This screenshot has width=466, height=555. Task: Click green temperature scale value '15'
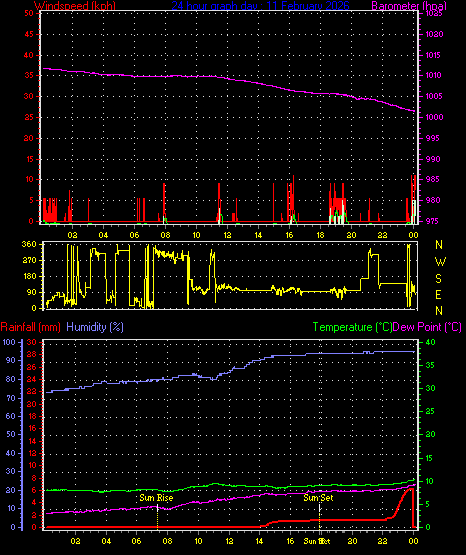point(430,458)
